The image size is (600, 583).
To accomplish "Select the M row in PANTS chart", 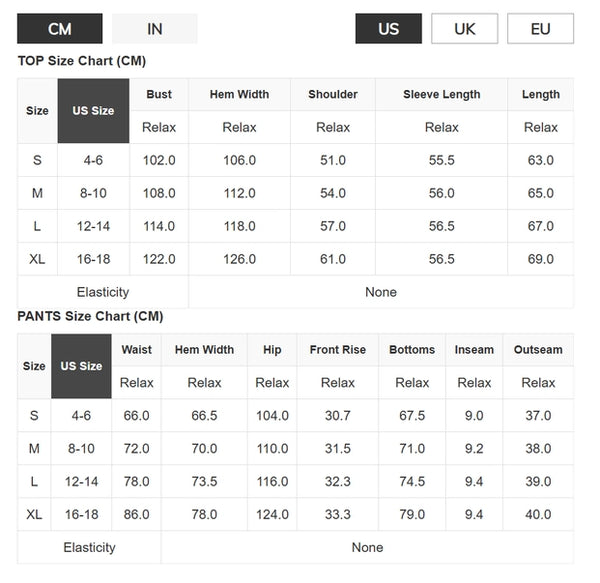I will pyautogui.click(x=295, y=448).
